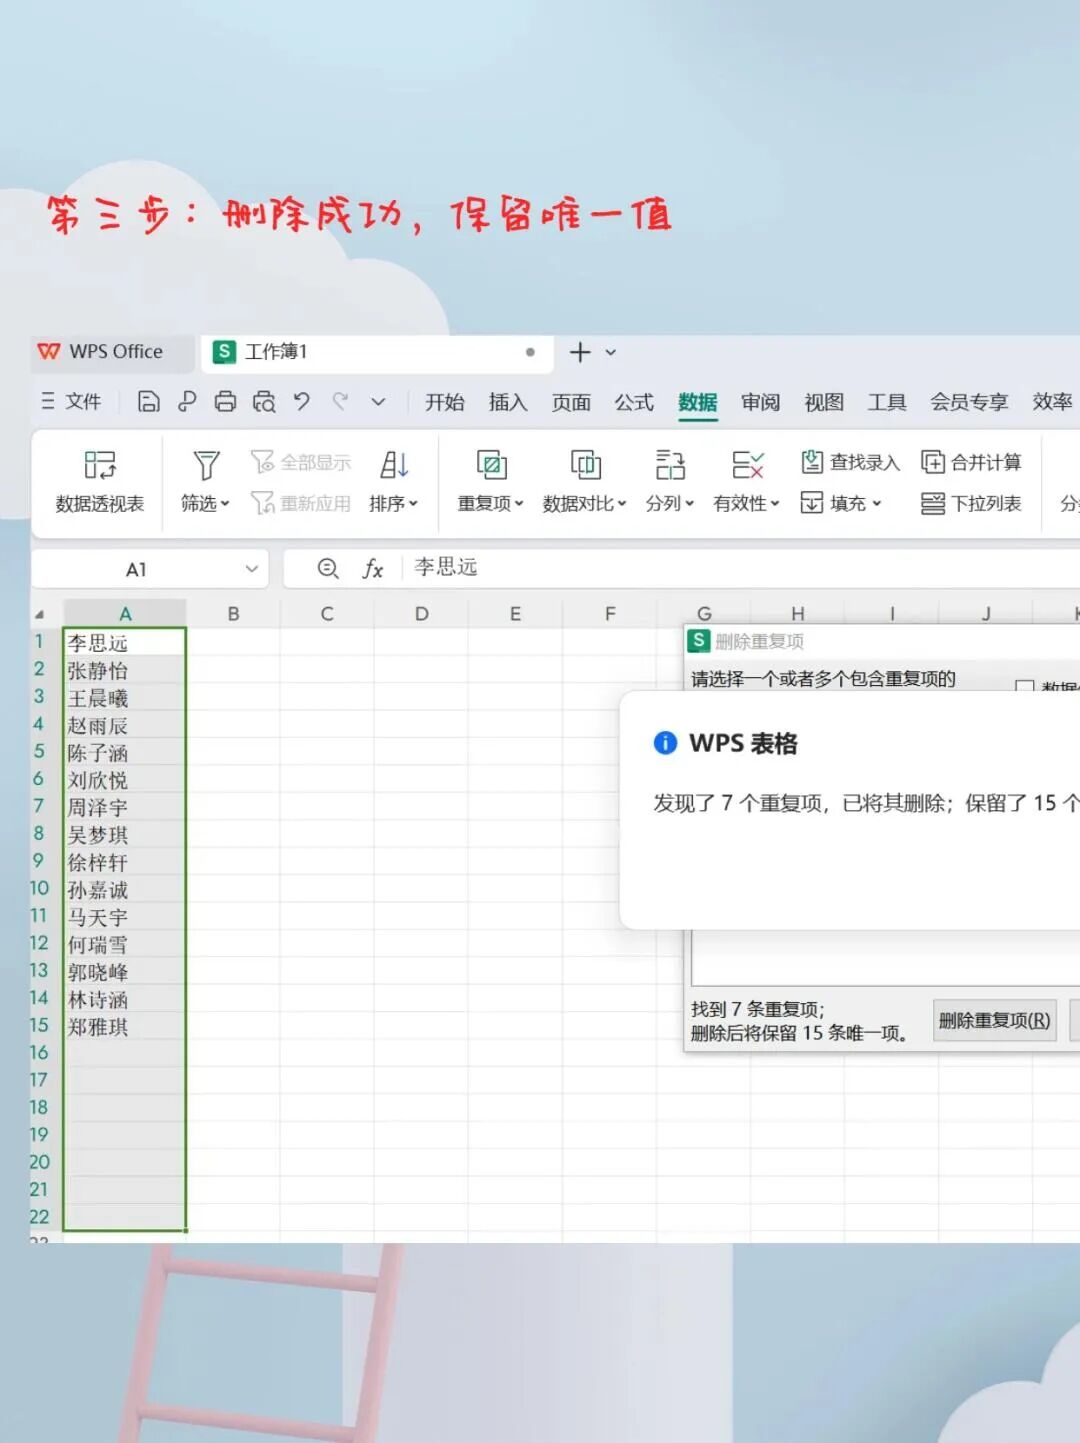1080x1443 pixels.
Task: Open the 效率 ribbon tab
Action: (x=1053, y=402)
